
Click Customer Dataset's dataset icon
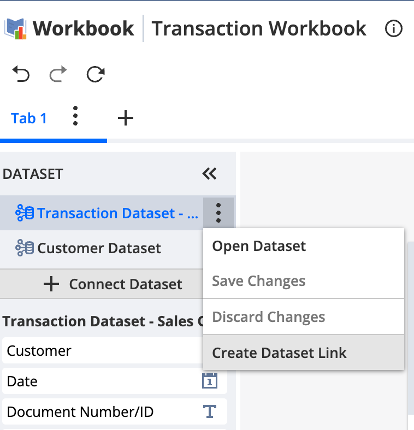tap(24, 248)
